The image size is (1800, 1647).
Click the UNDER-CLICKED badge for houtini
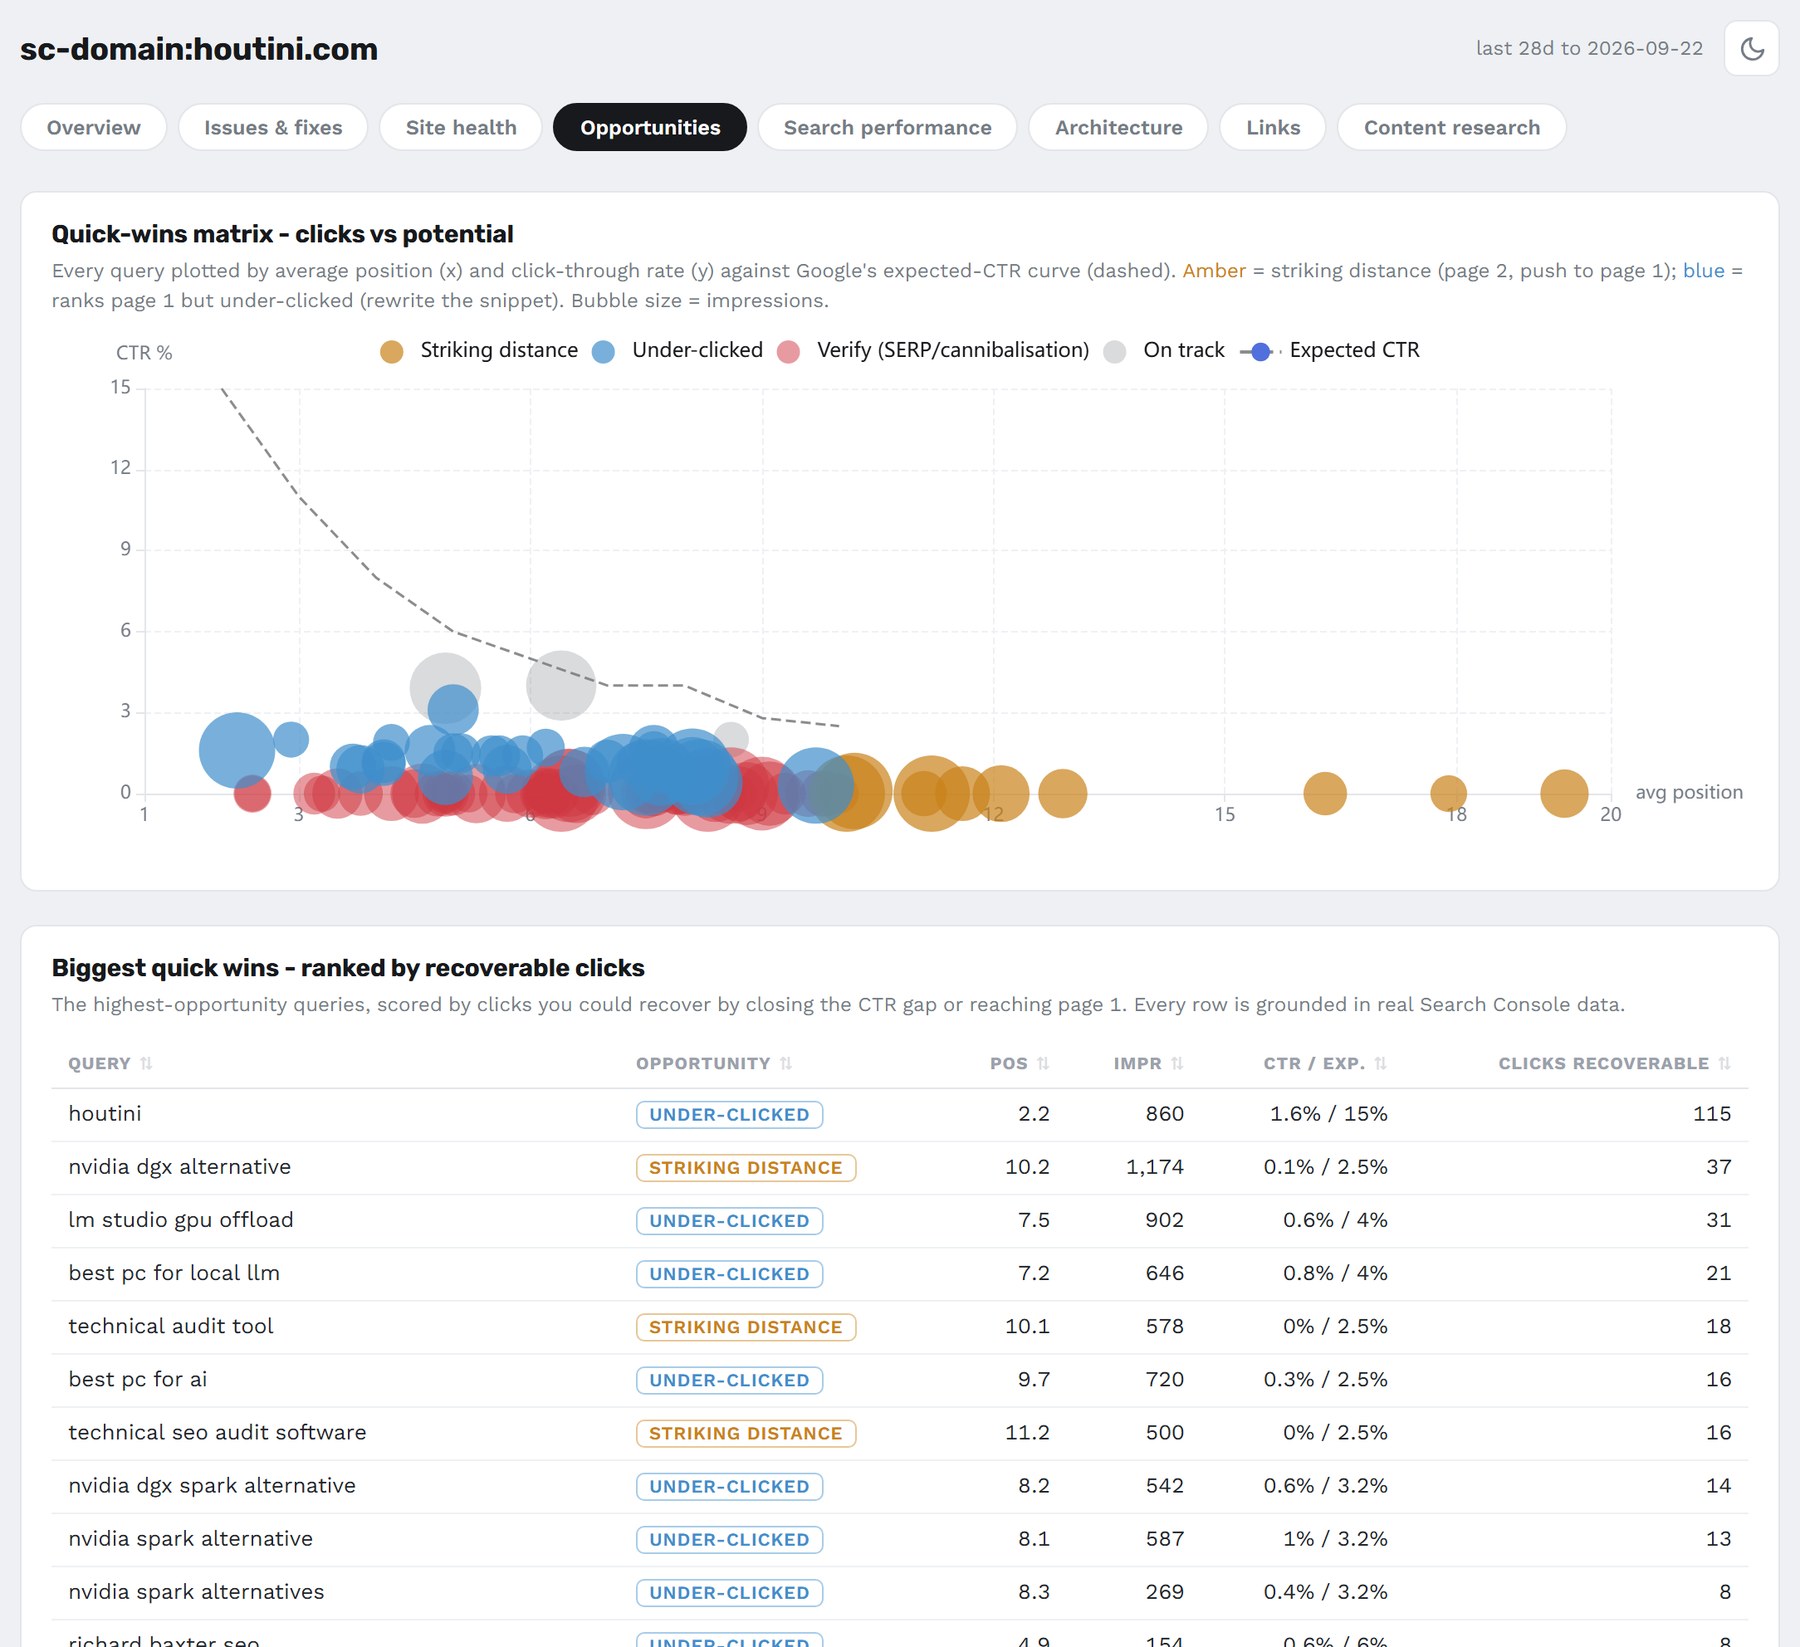(729, 1114)
